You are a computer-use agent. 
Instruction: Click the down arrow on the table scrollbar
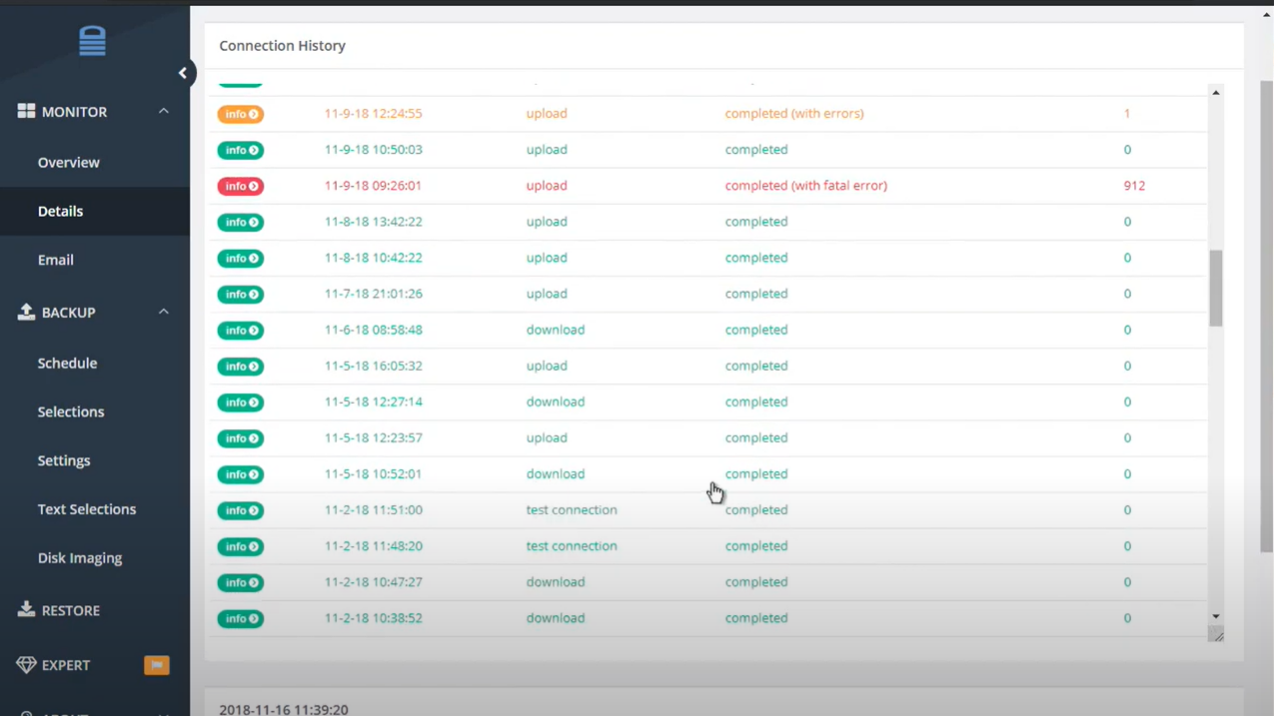pos(1215,617)
